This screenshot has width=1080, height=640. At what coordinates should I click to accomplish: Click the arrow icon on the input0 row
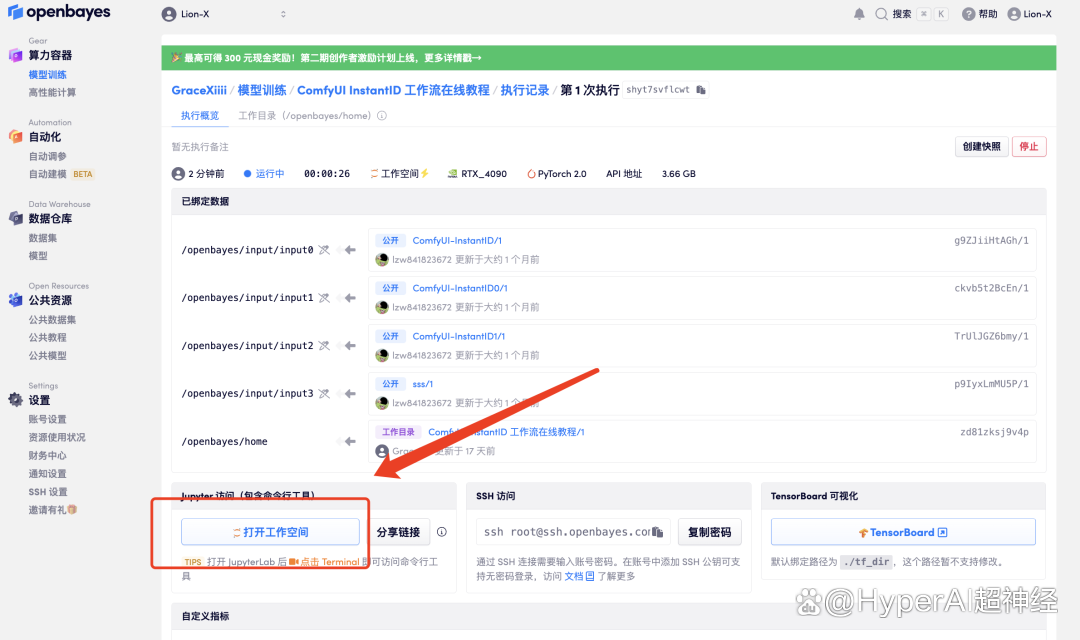click(350, 249)
